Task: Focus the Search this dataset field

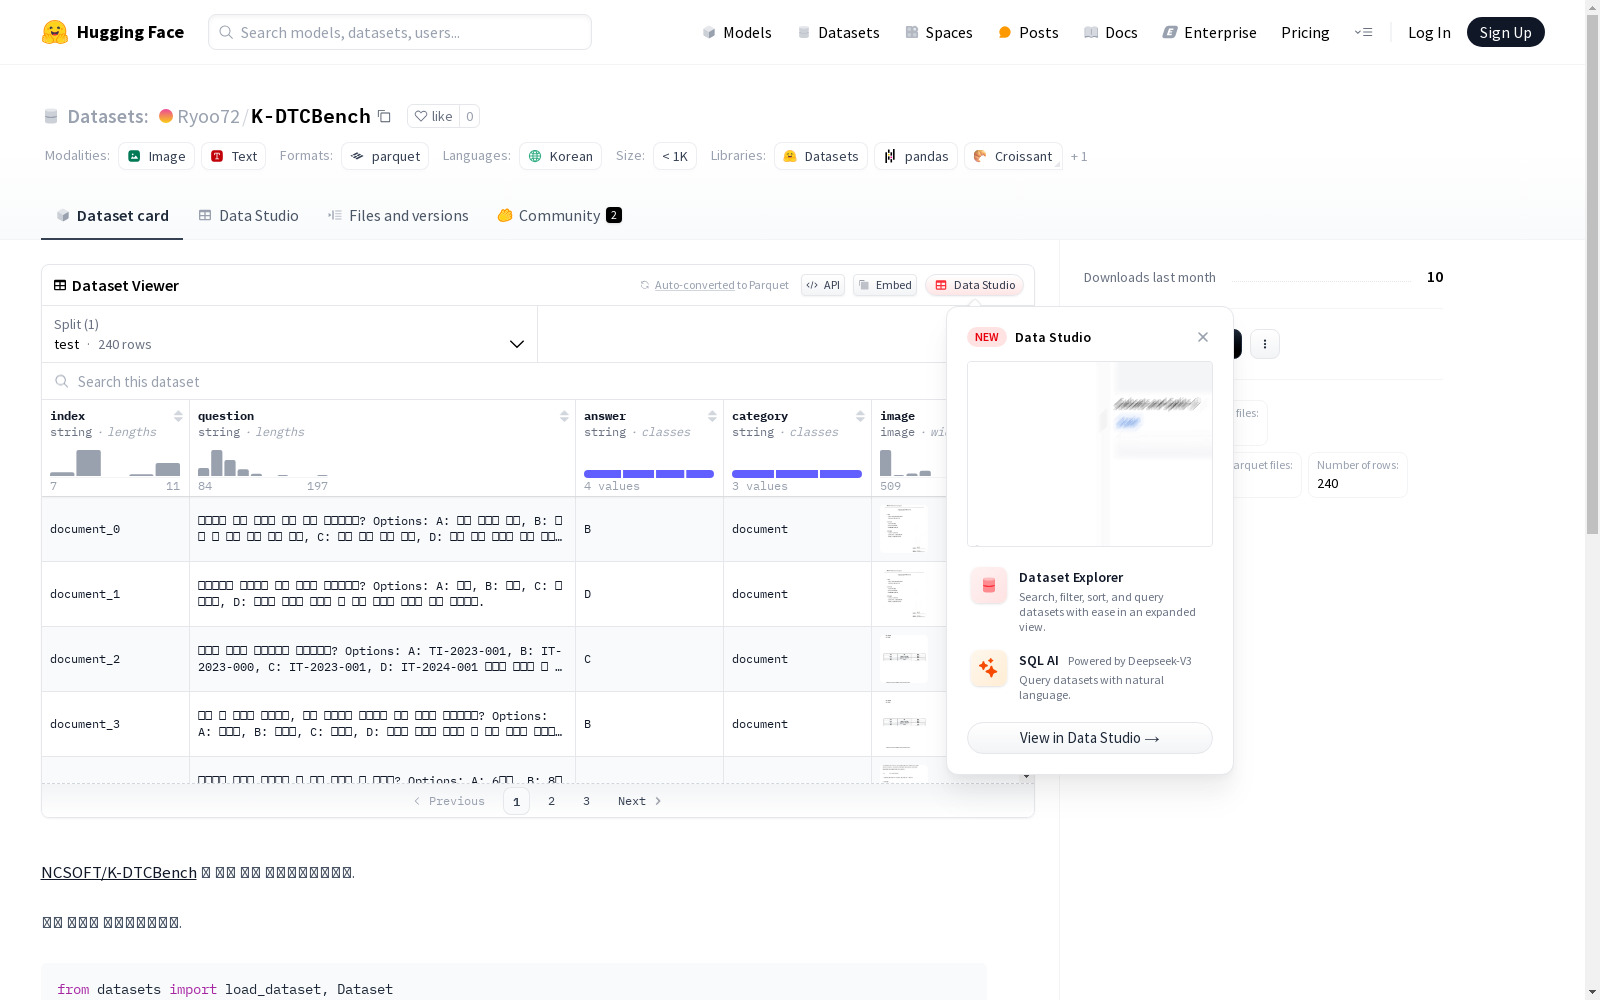Action: (494, 381)
